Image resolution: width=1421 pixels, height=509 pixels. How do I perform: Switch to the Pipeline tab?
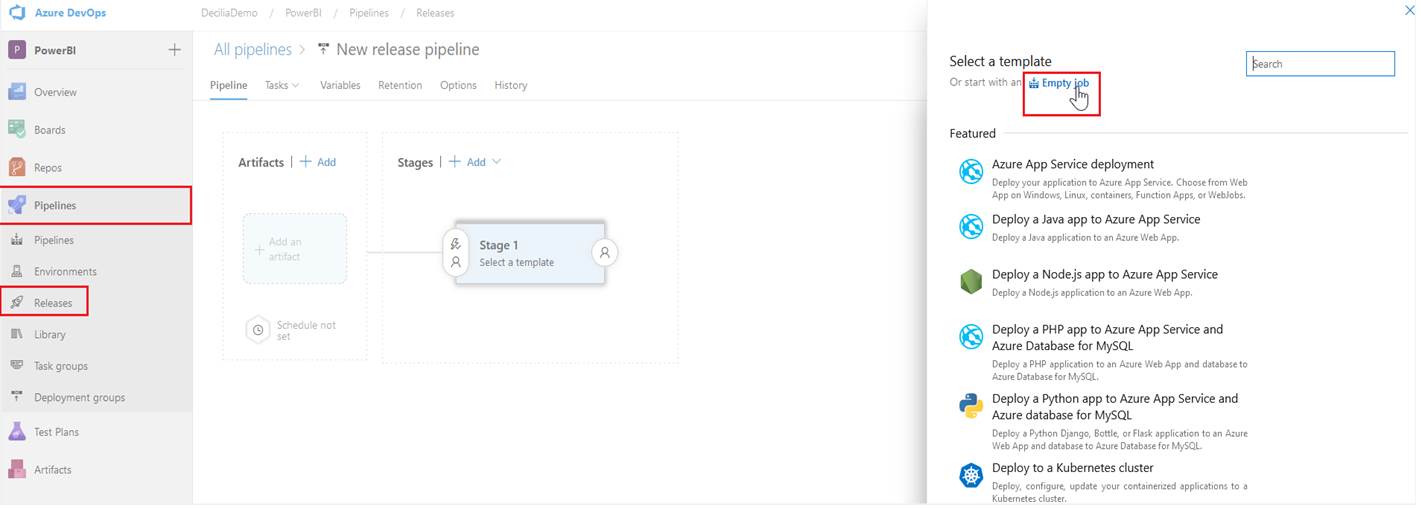(x=229, y=85)
